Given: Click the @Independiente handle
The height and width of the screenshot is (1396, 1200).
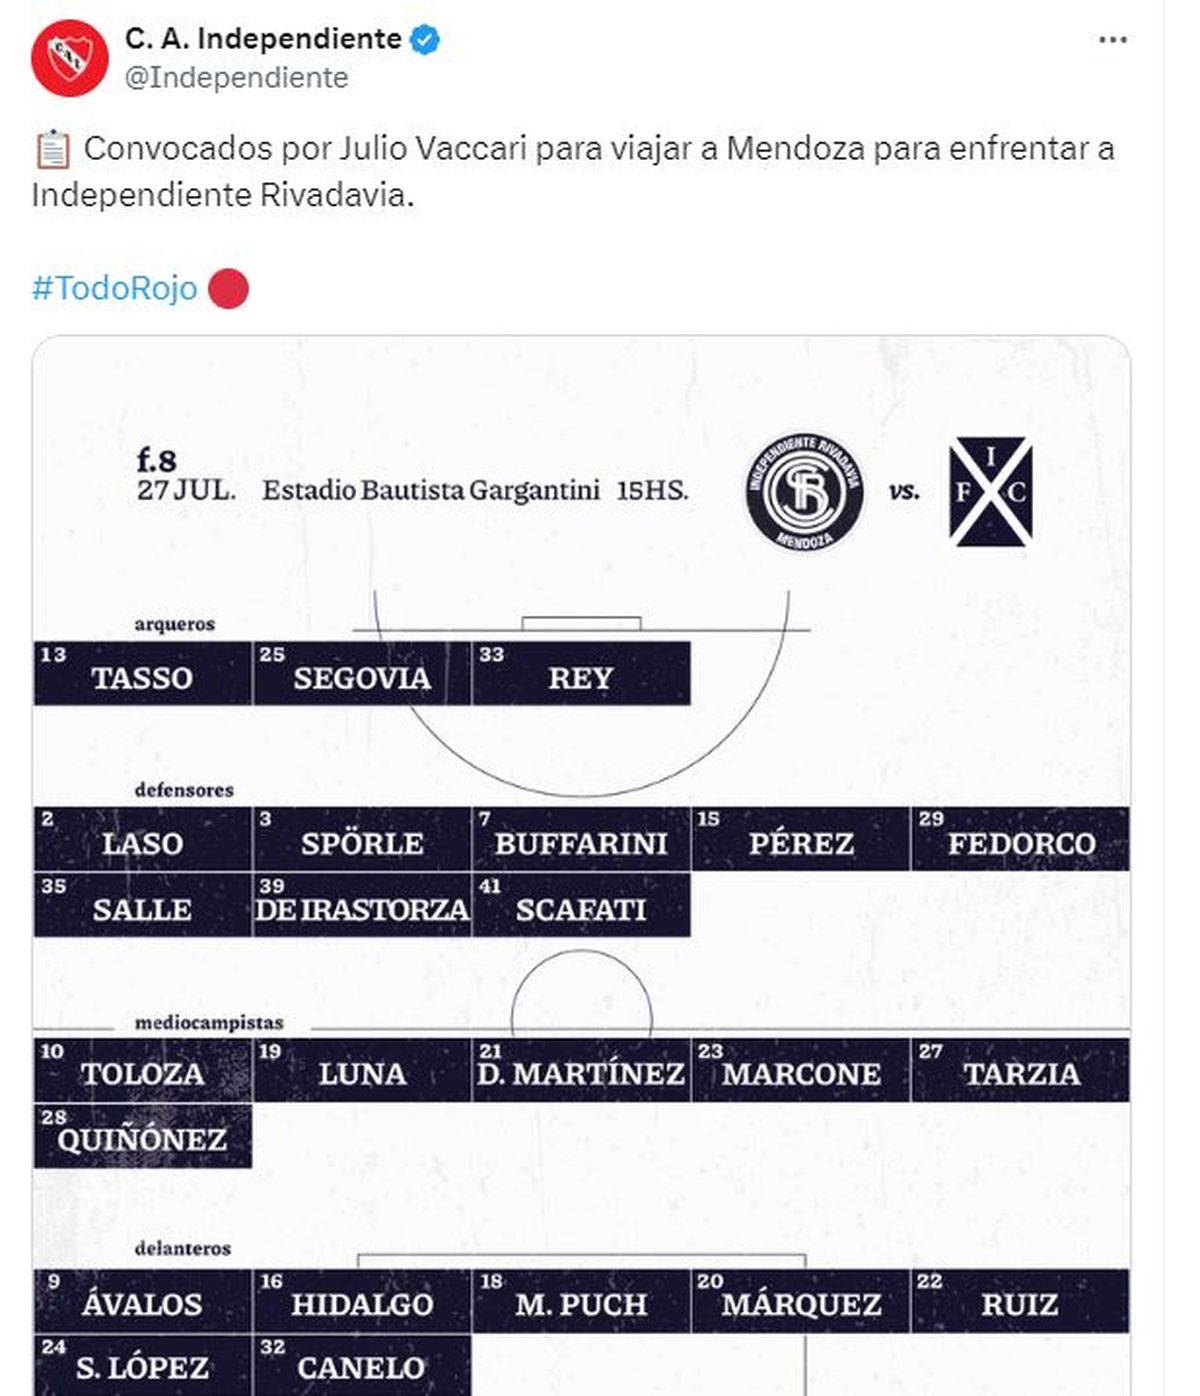Looking at the screenshot, I should 236,78.
